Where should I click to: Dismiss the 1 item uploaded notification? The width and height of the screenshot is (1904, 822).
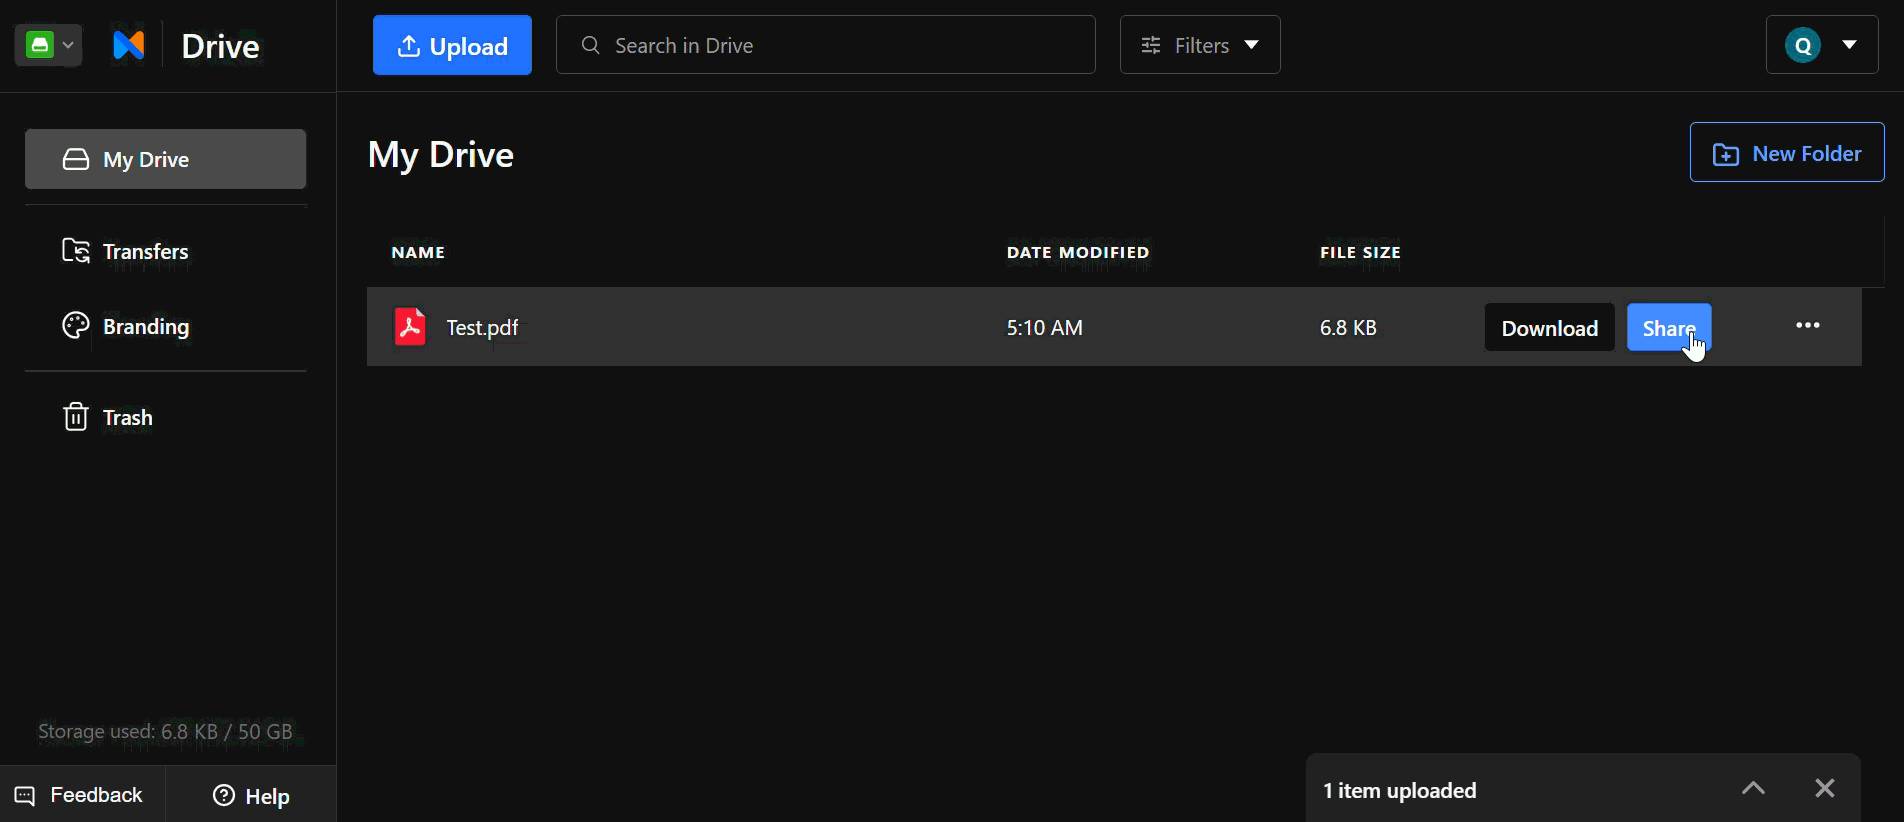[1825, 788]
